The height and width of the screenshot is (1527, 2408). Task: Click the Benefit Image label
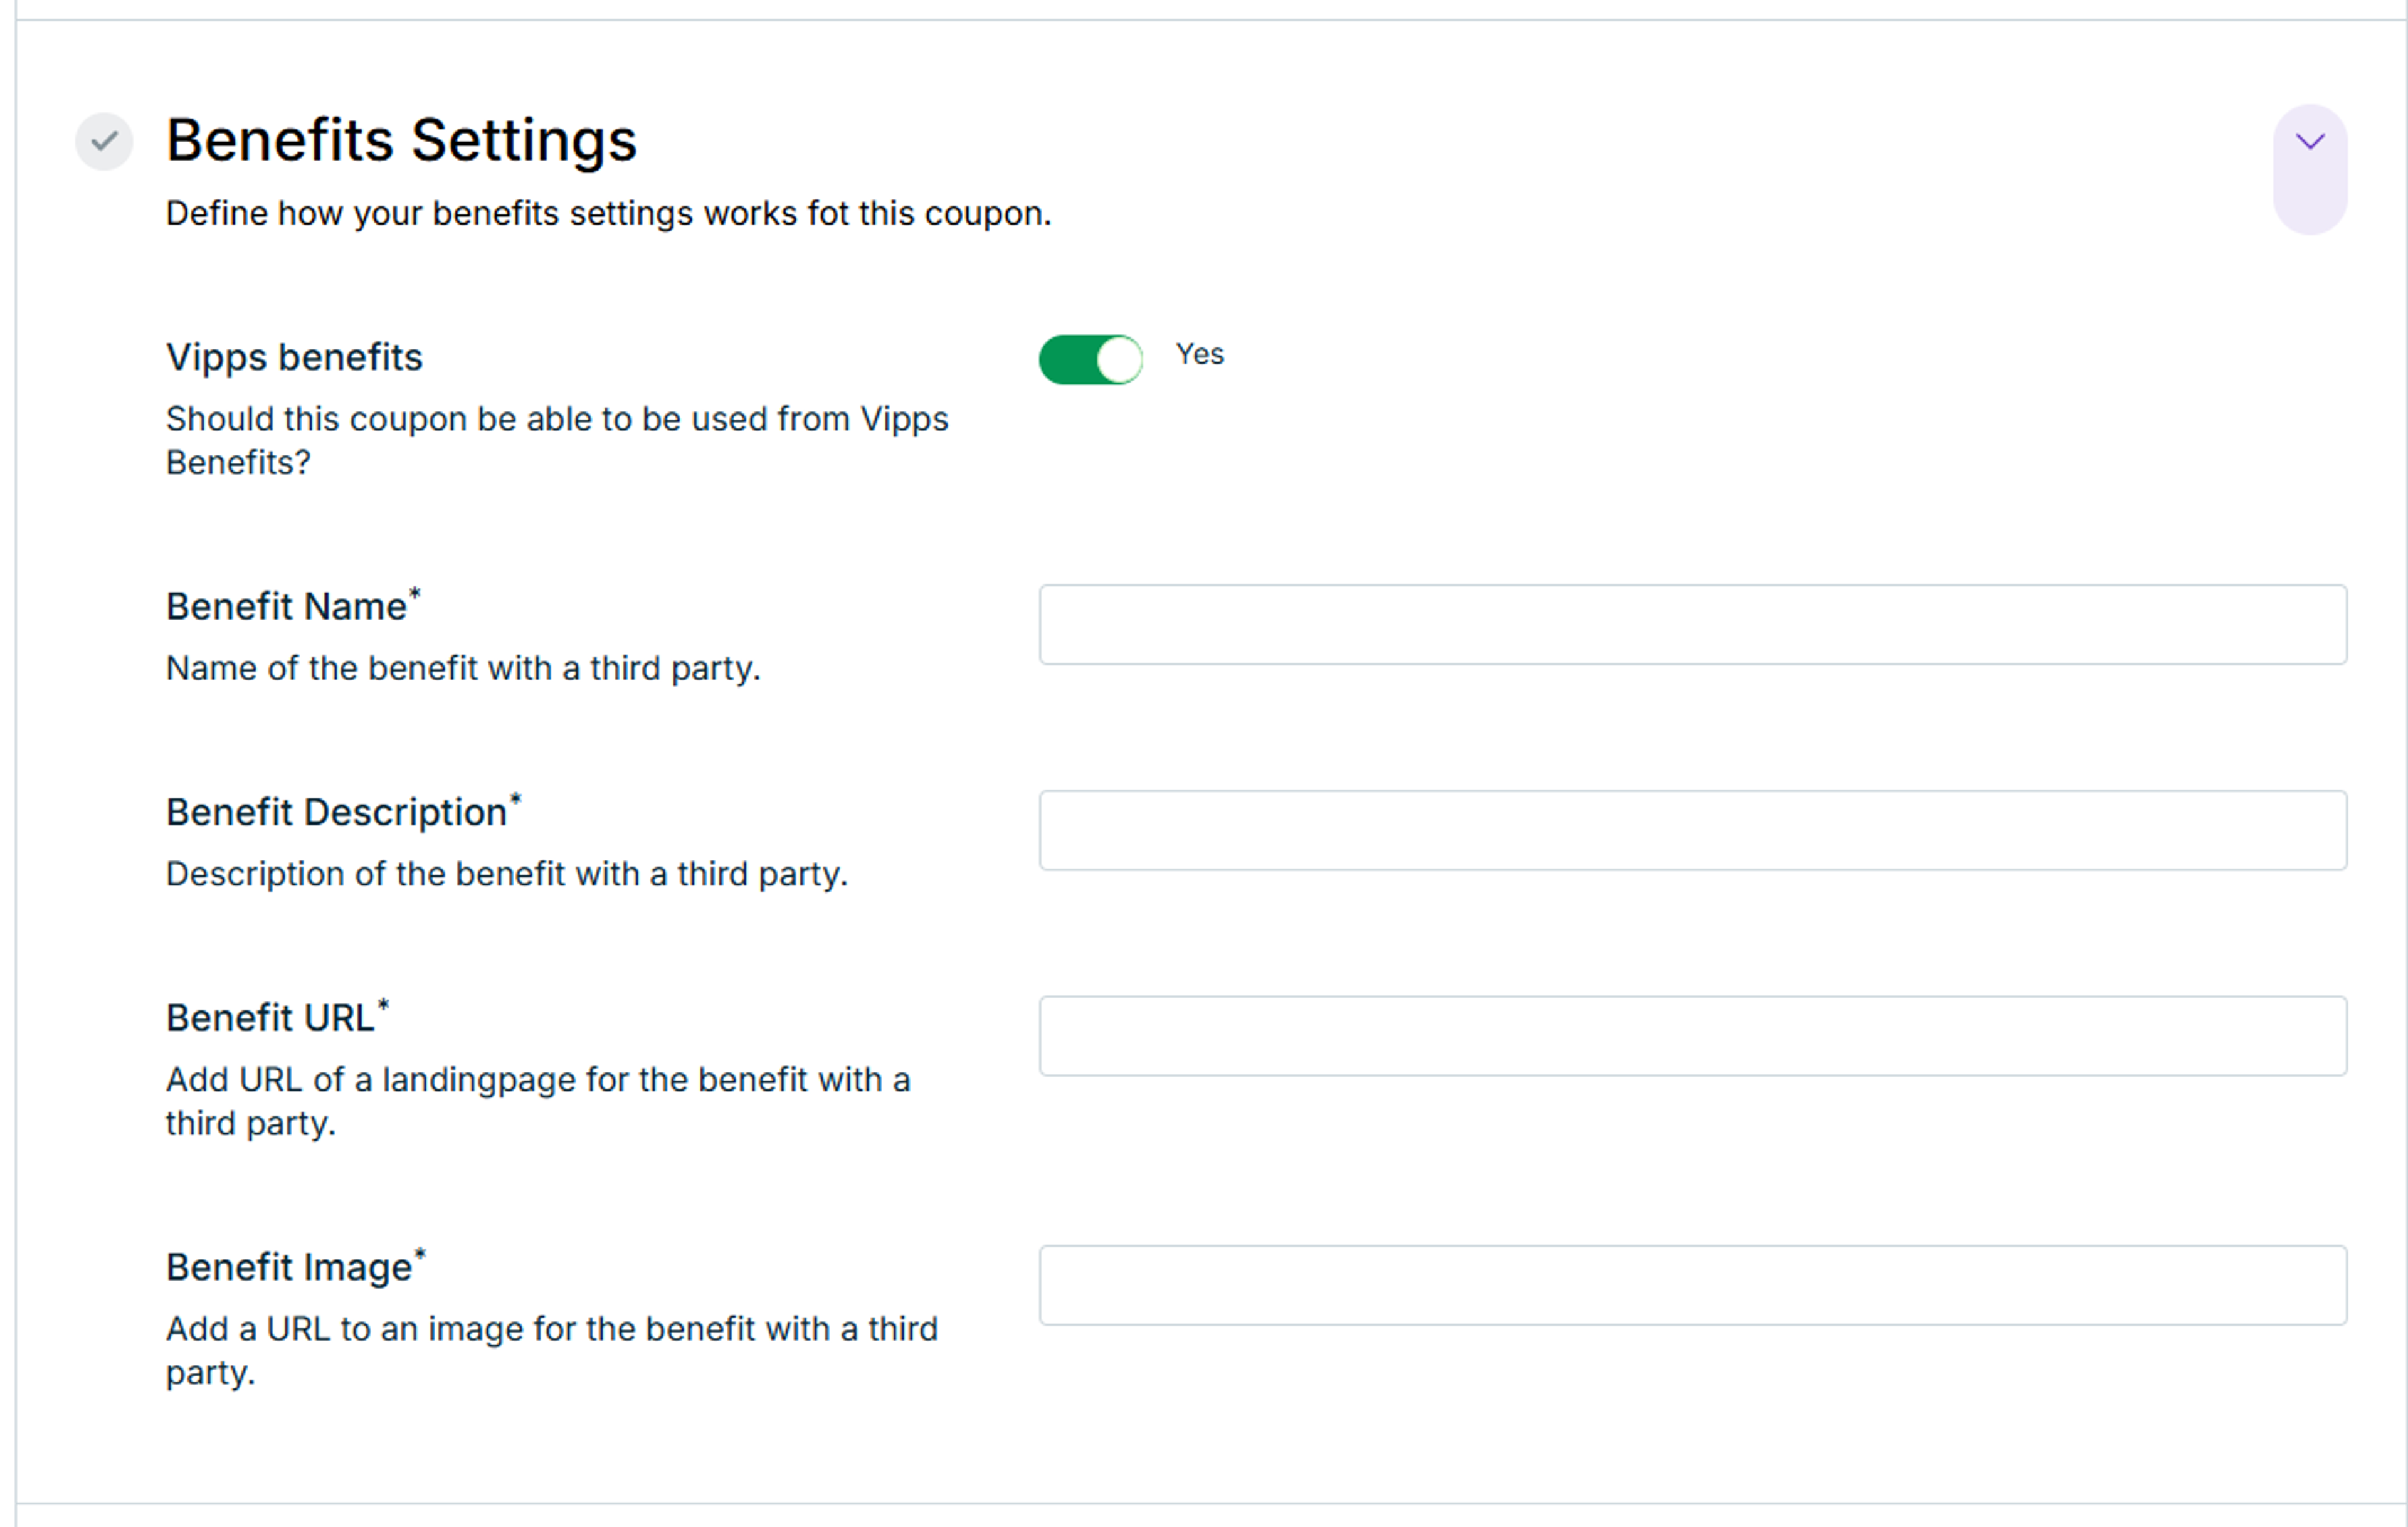click(289, 1267)
